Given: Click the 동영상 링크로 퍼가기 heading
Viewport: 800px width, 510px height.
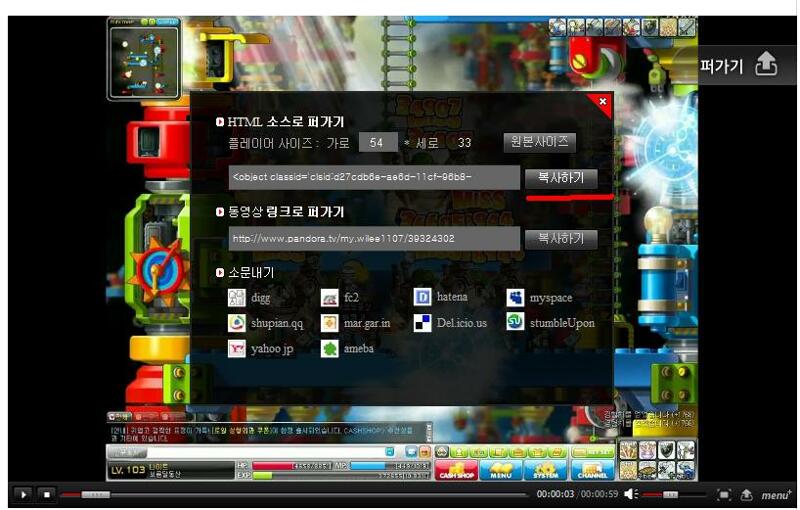Looking at the screenshot, I should point(286,212).
